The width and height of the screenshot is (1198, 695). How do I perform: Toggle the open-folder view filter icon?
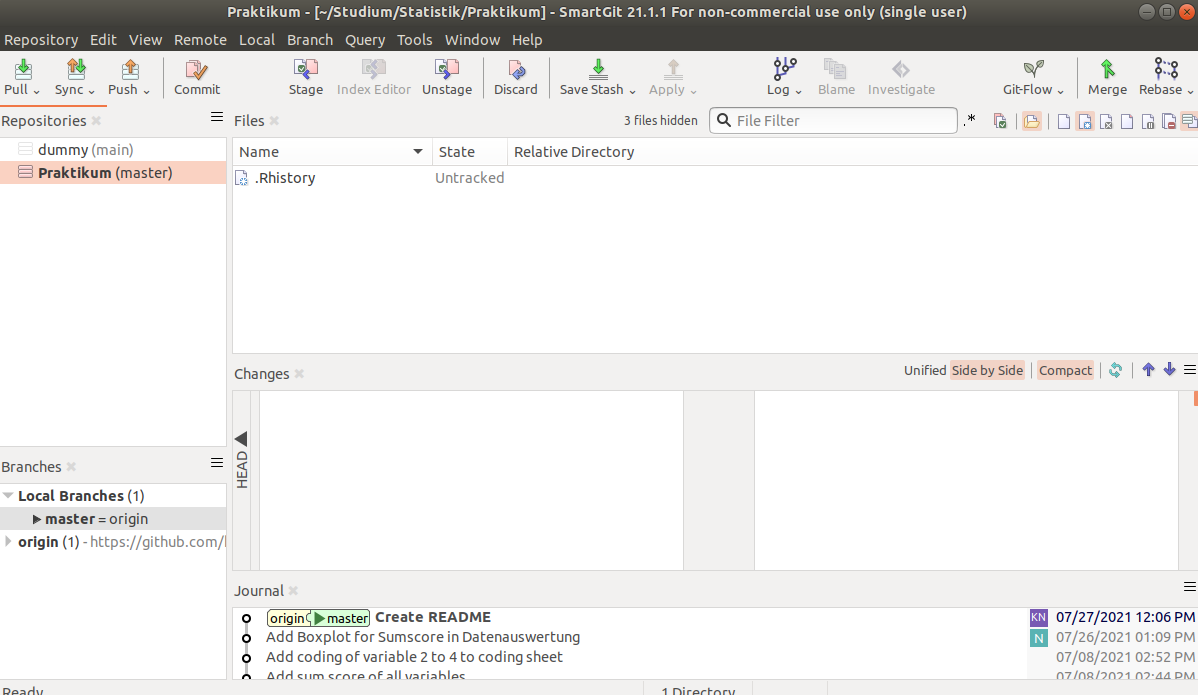1031,121
